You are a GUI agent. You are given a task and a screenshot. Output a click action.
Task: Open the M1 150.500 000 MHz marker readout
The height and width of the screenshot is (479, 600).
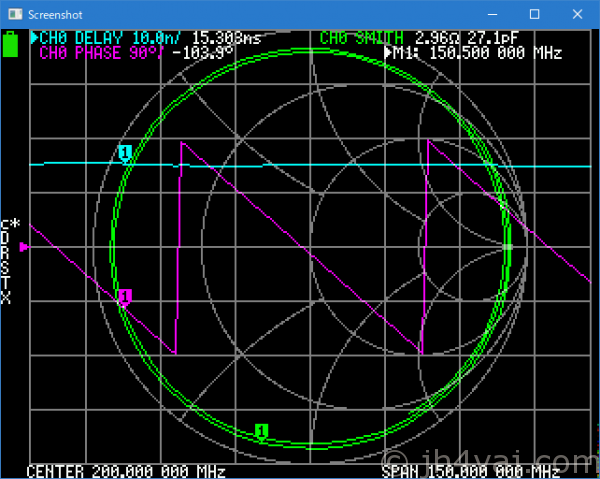pos(480,53)
